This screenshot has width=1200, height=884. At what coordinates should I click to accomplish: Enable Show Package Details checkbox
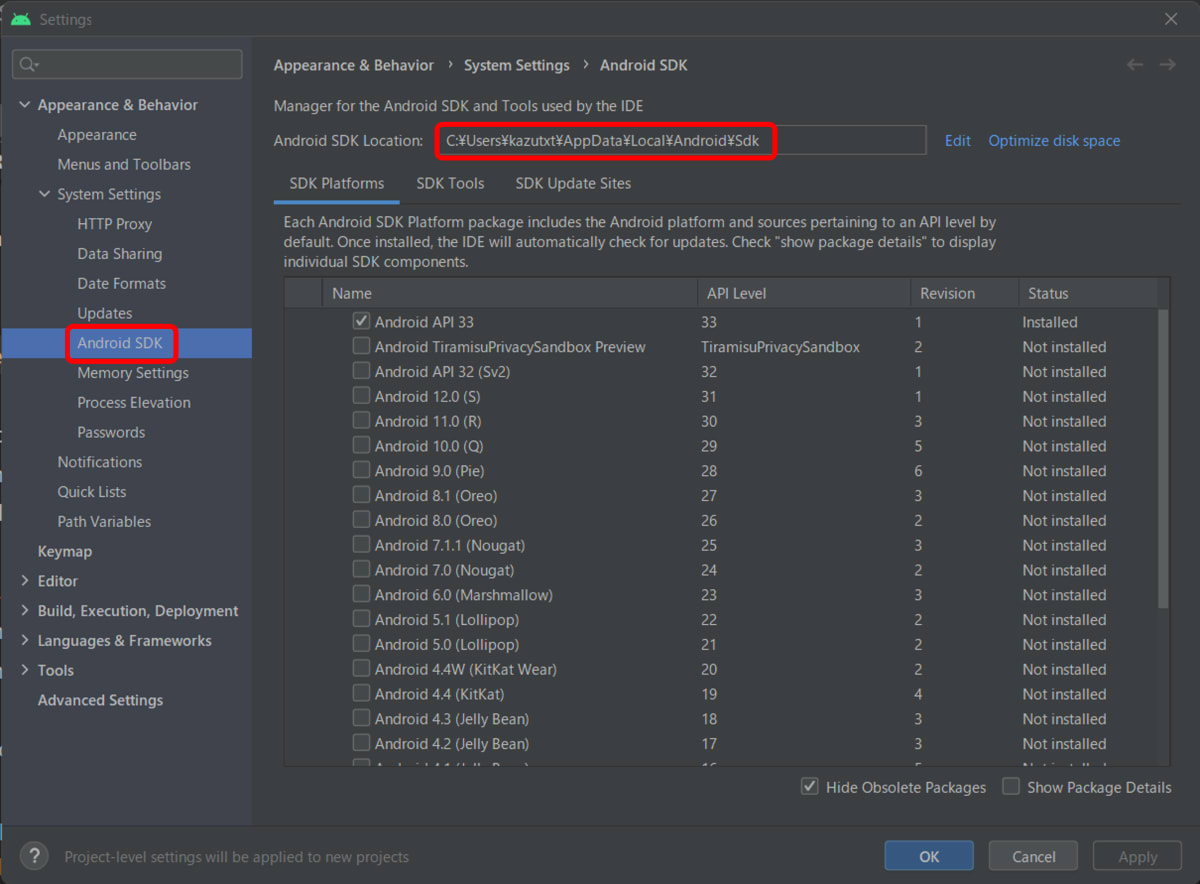click(1011, 787)
